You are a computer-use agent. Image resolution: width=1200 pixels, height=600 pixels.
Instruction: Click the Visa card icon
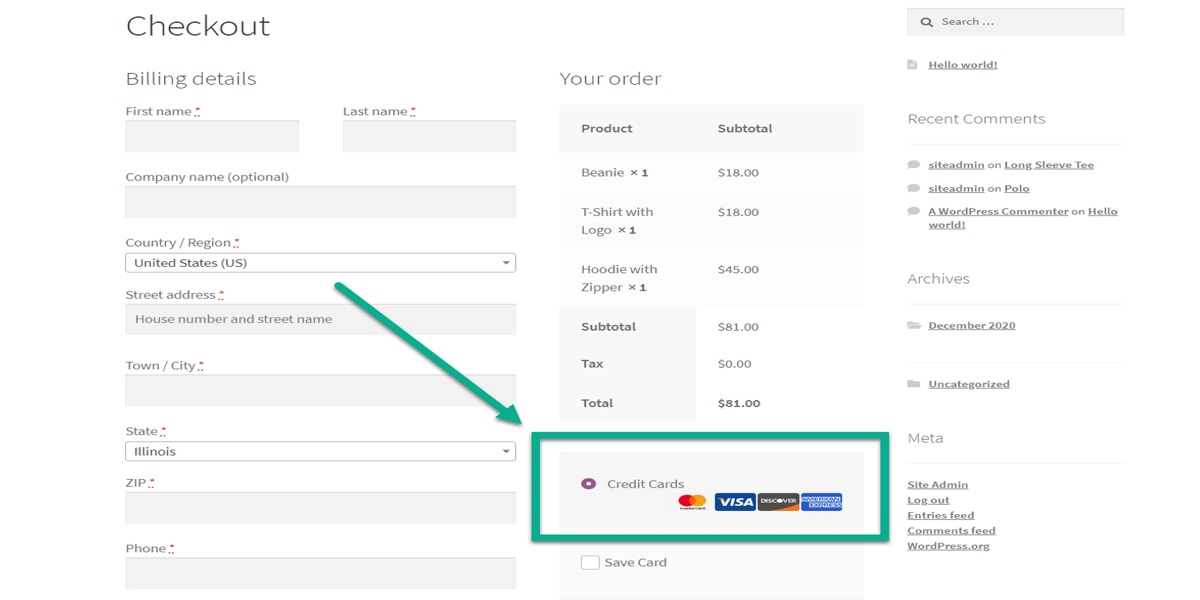(735, 502)
